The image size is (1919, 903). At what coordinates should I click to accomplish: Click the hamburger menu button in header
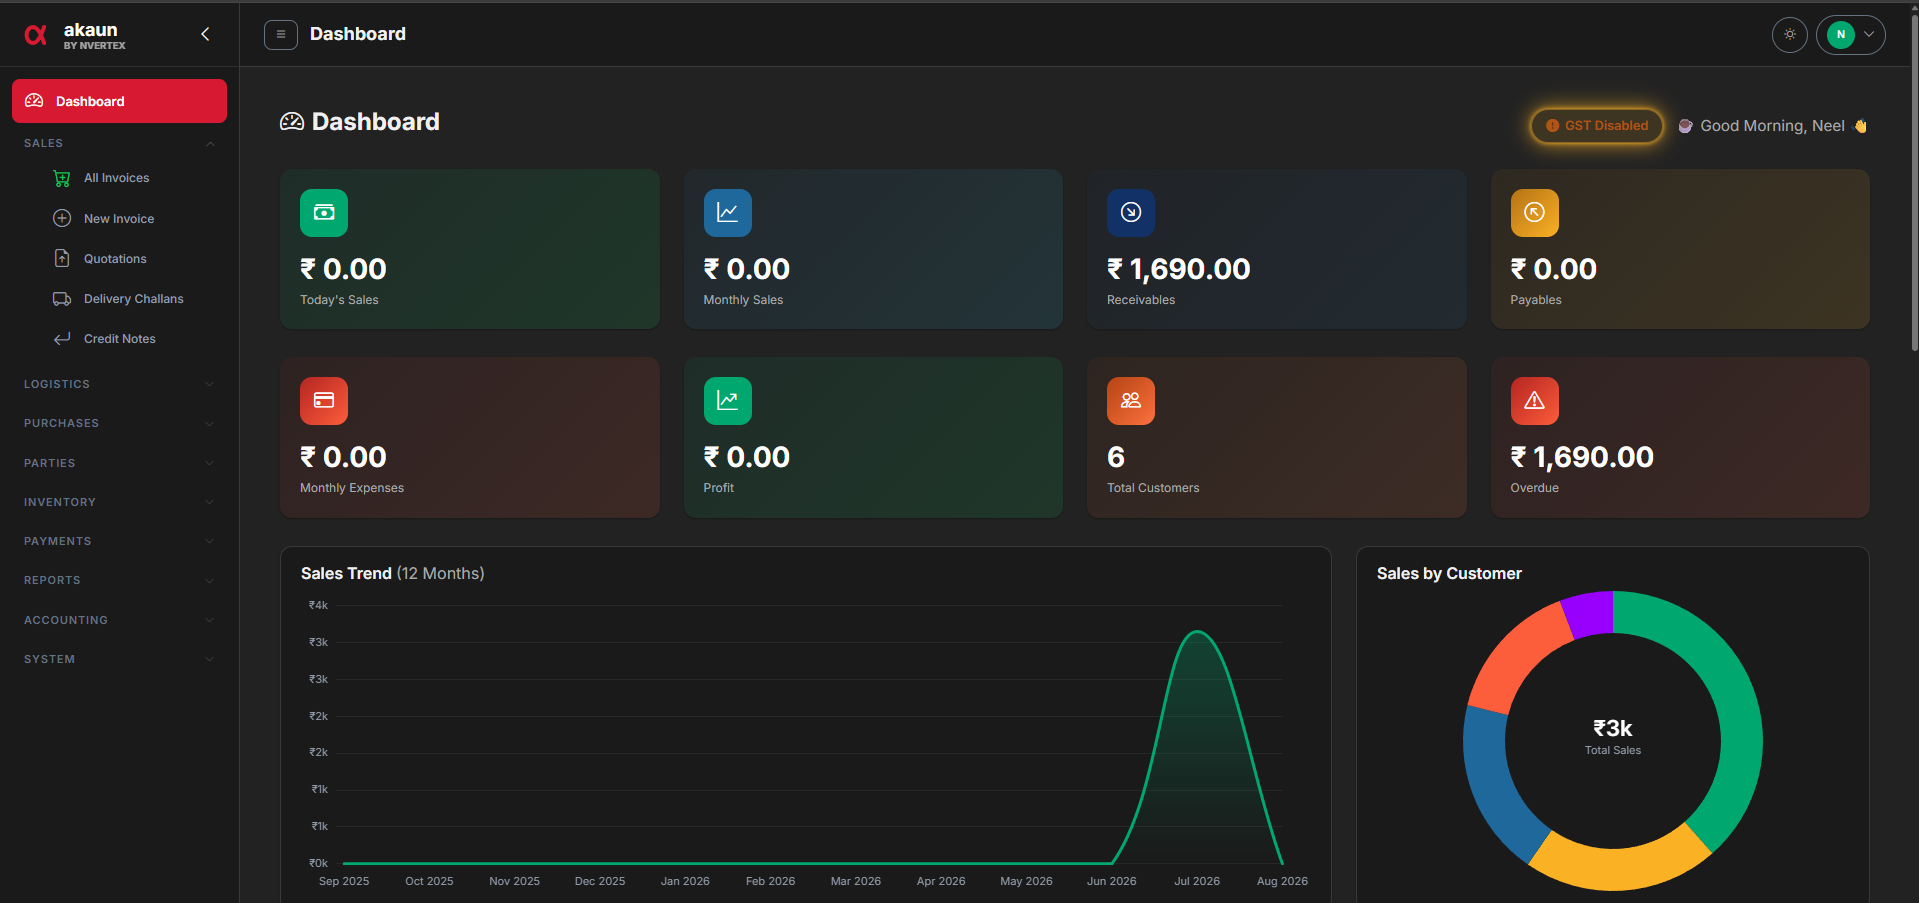coord(281,34)
